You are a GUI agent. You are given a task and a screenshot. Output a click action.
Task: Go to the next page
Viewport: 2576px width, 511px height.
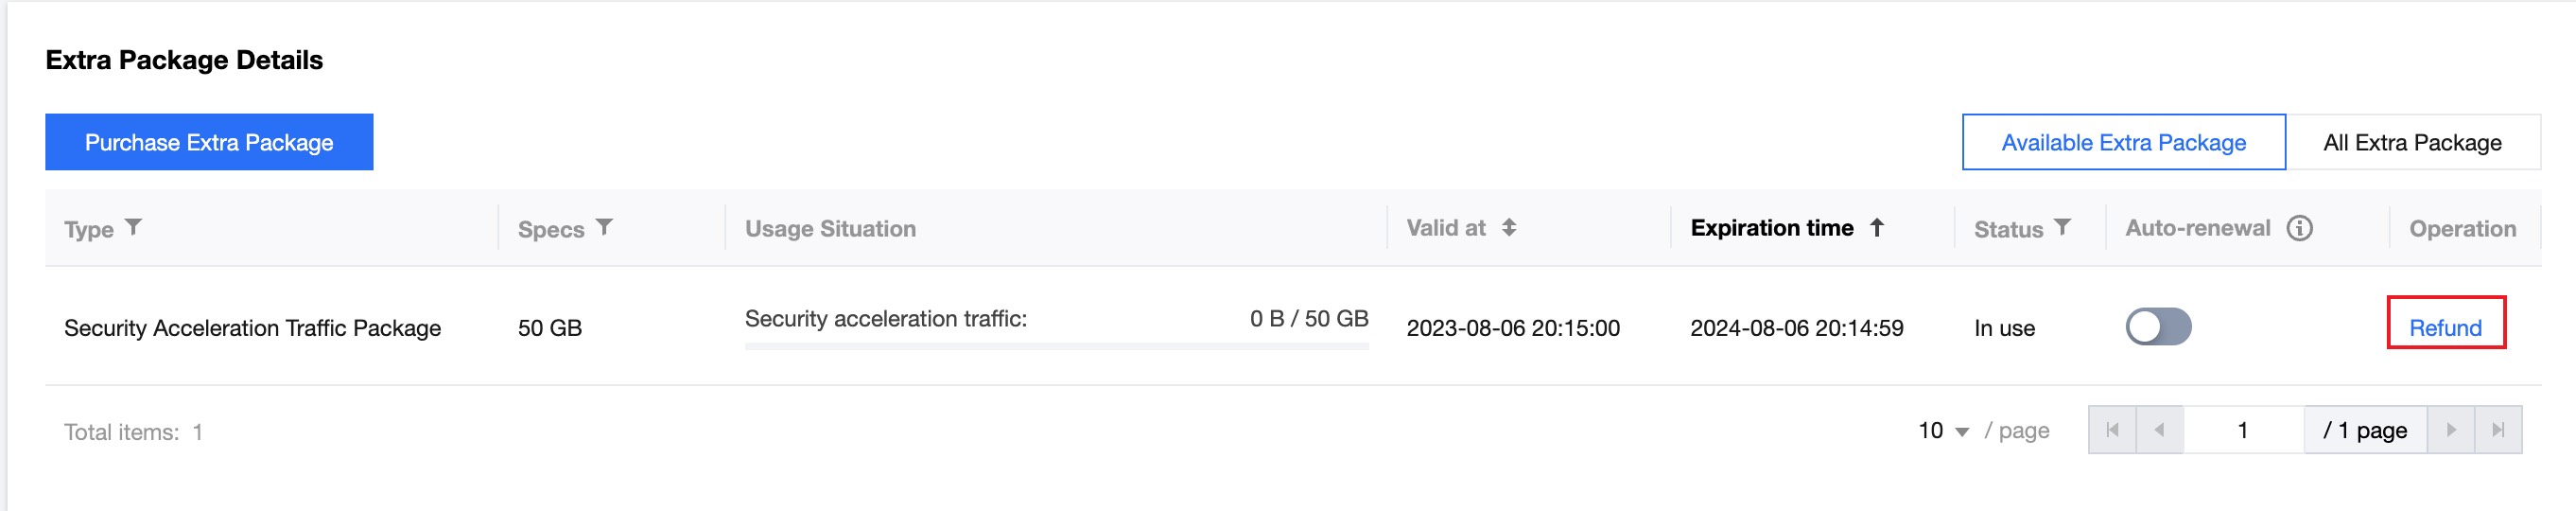(2451, 430)
